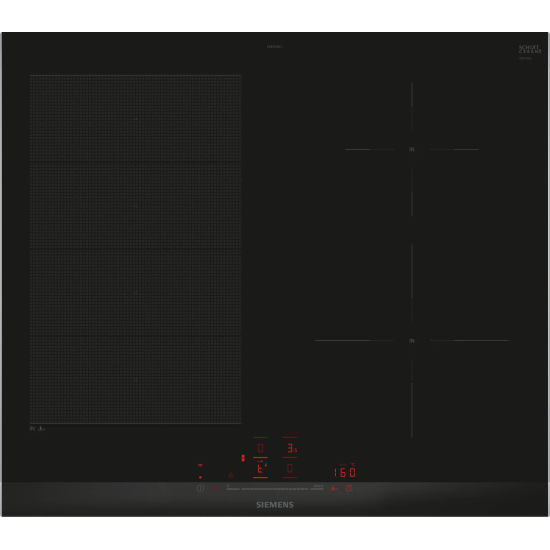Tap the frying sensor pan icon
Viewport: 550px width, 550px height.
[334, 488]
